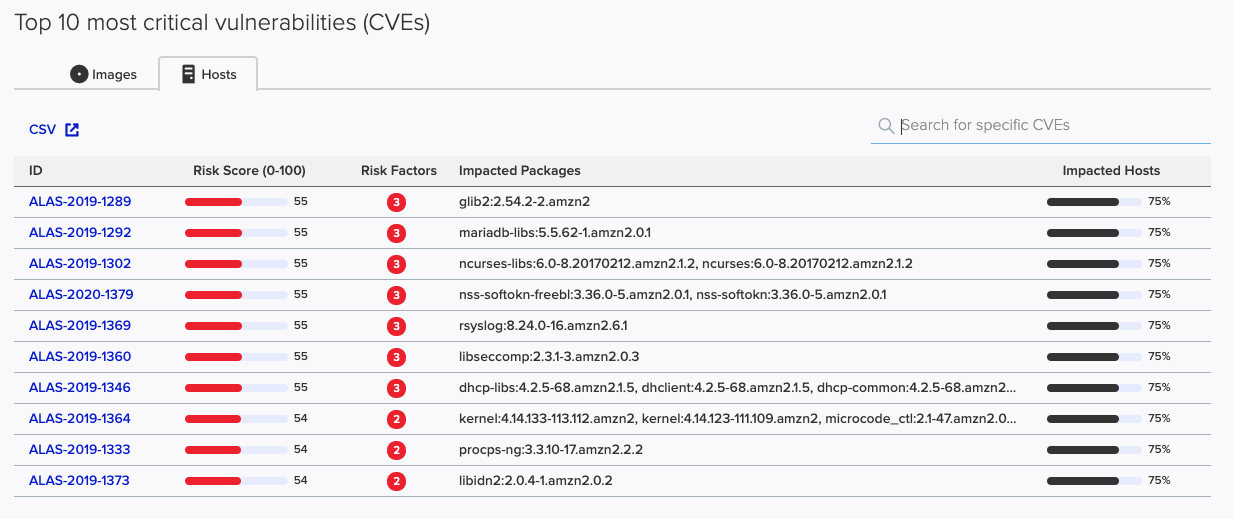This screenshot has width=1233, height=519.
Task: Click risk factors badge for ALAS-2019-1373
Action: point(397,481)
